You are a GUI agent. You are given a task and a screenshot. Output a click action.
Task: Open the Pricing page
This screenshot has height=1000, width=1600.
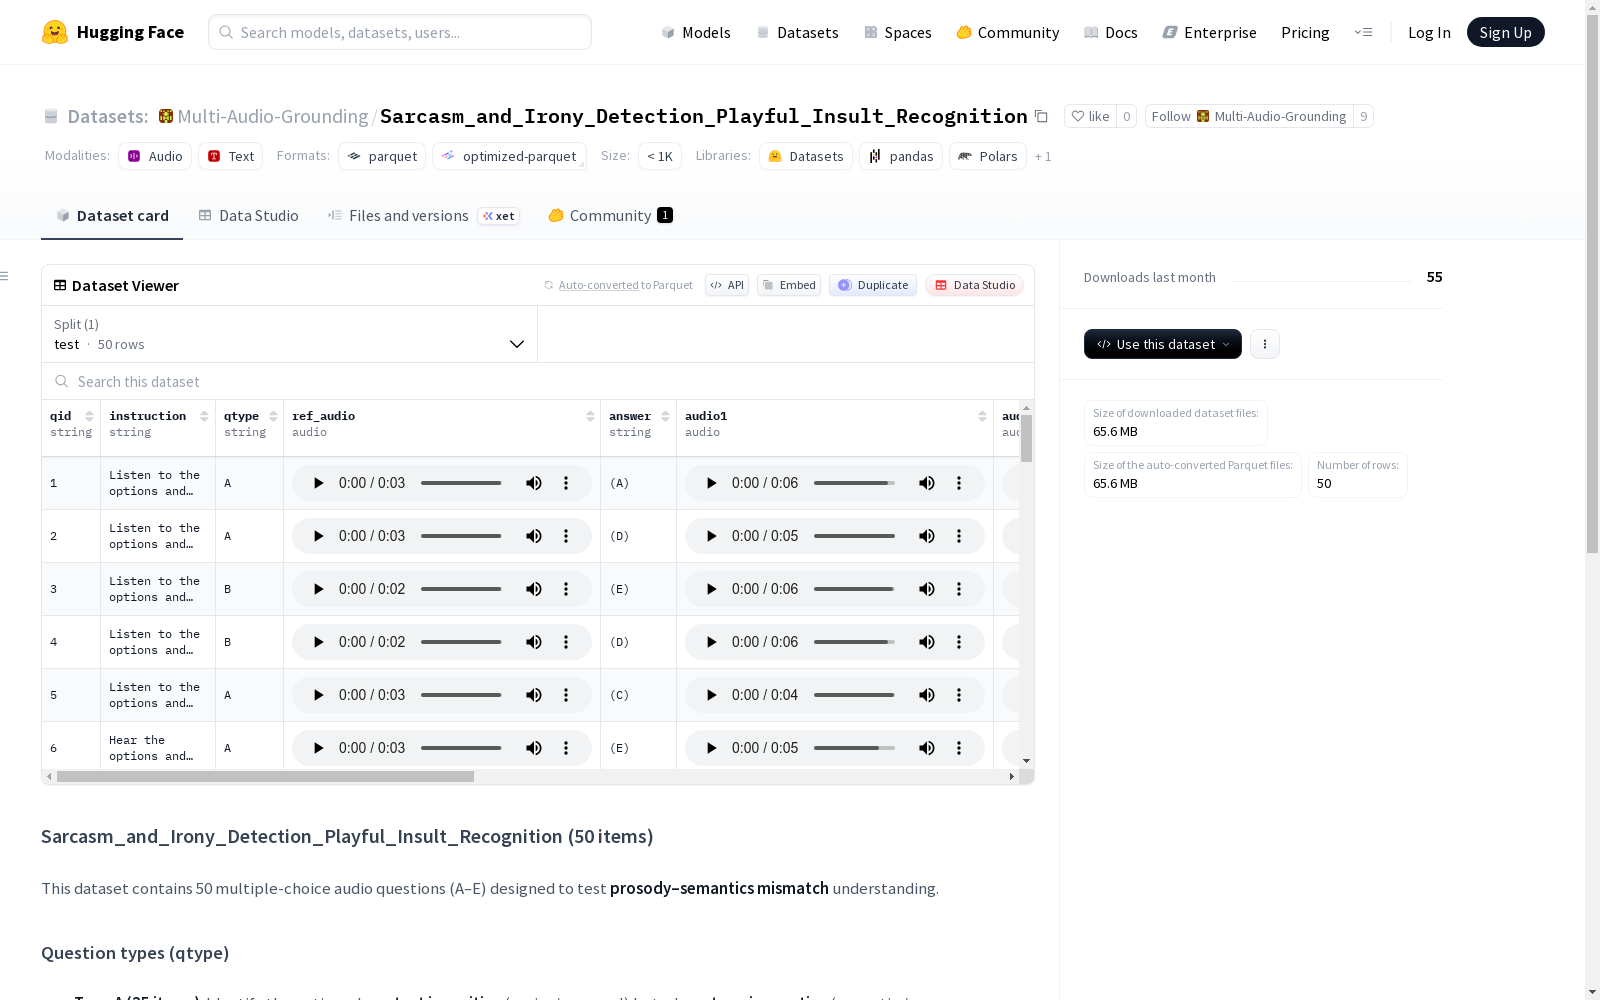[x=1305, y=32]
